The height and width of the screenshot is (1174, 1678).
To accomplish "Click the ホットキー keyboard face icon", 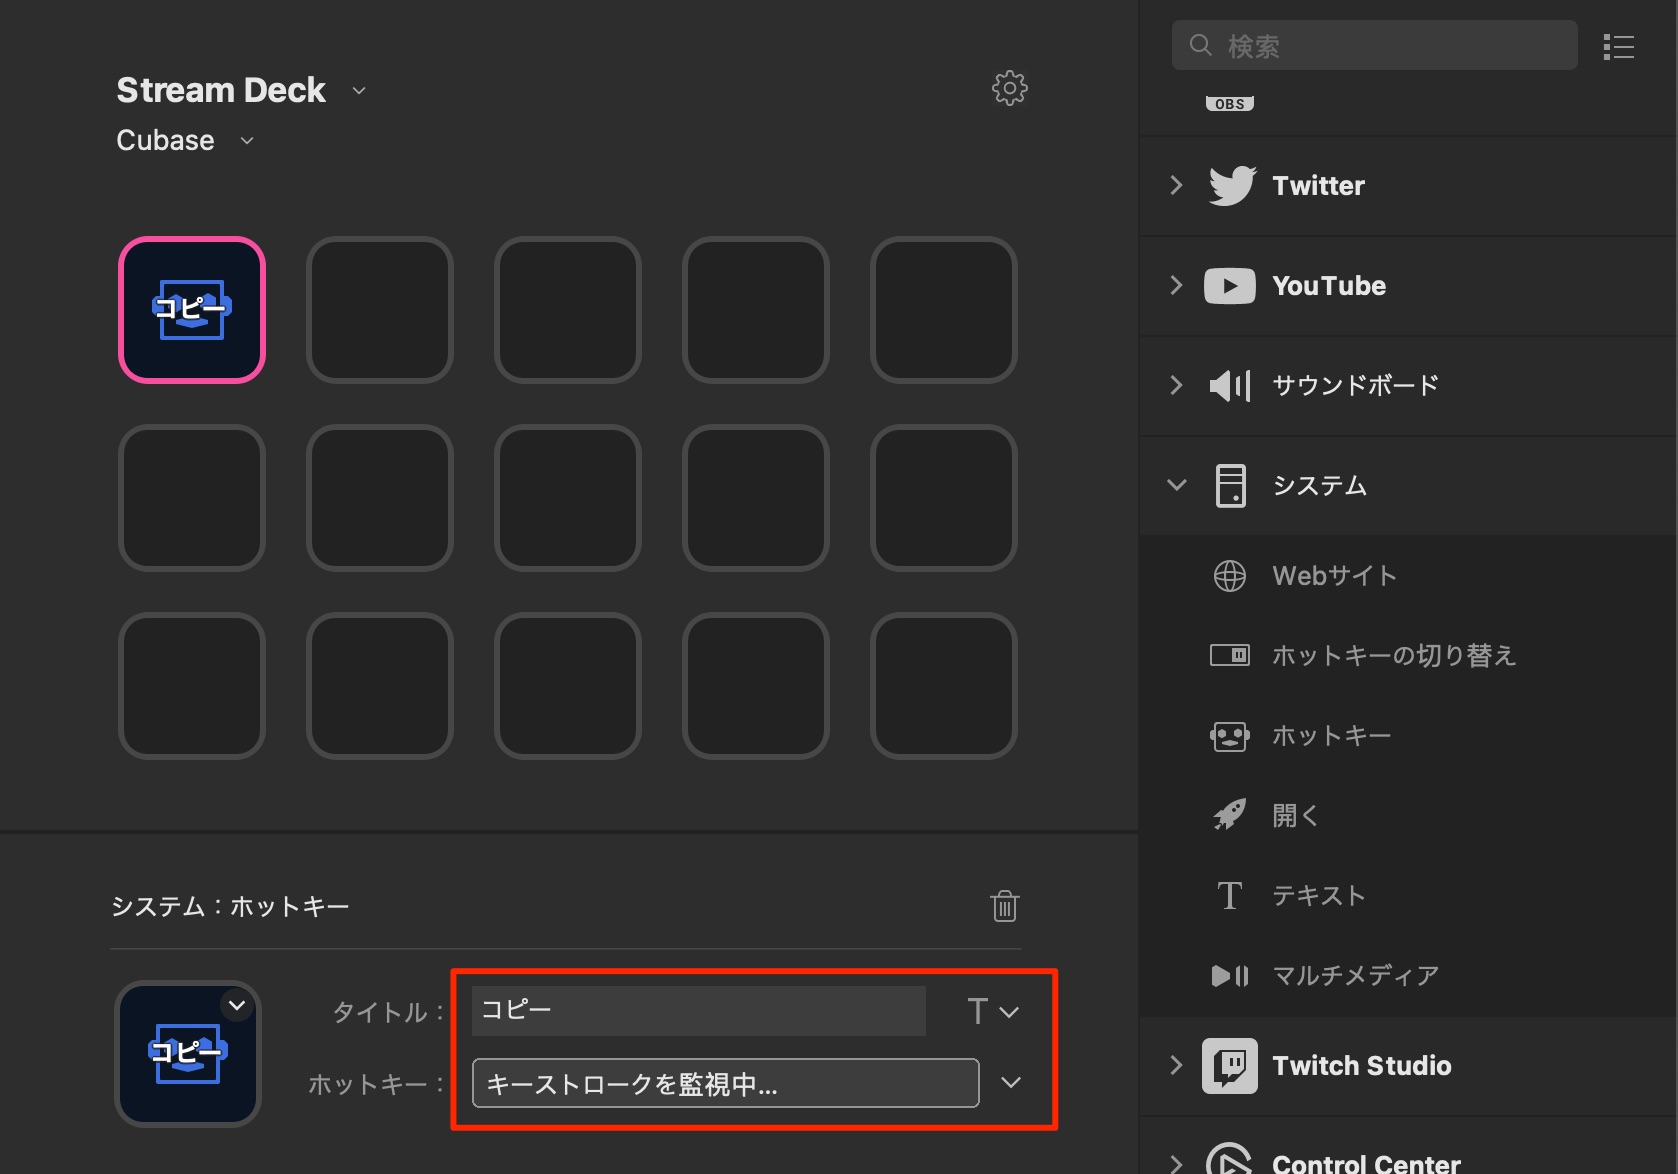I will pos(1229,736).
